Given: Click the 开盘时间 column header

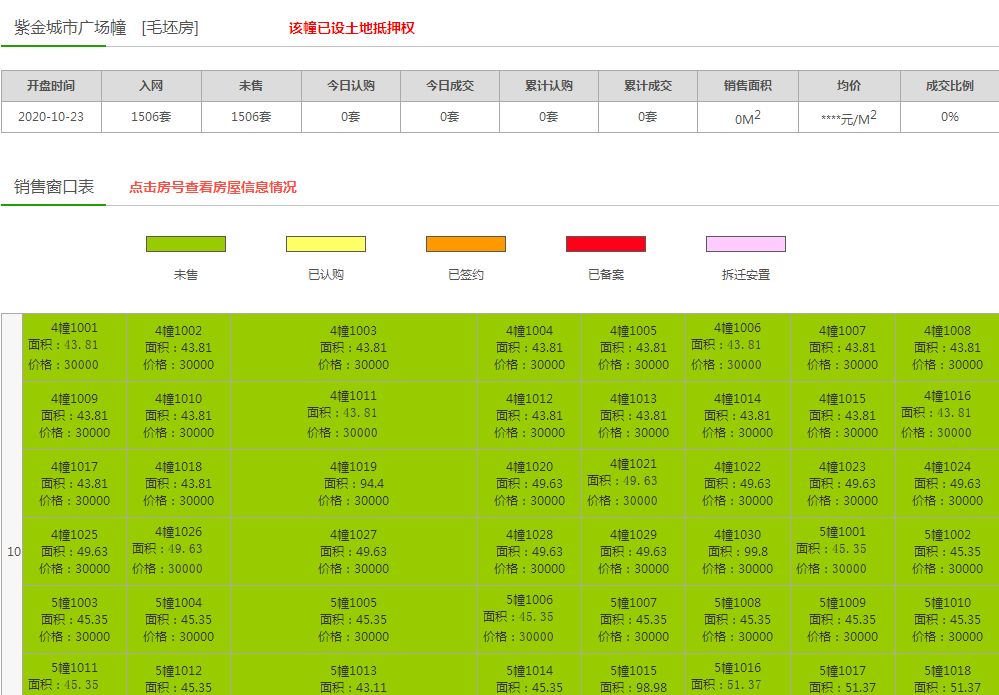Looking at the screenshot, I should pyautogui.click(x=51, y=86).
